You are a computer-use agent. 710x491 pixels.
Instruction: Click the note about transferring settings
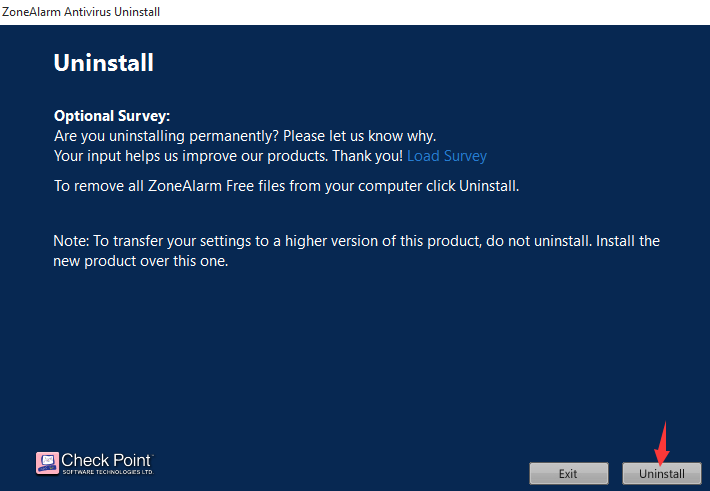(x=356, y=250)
